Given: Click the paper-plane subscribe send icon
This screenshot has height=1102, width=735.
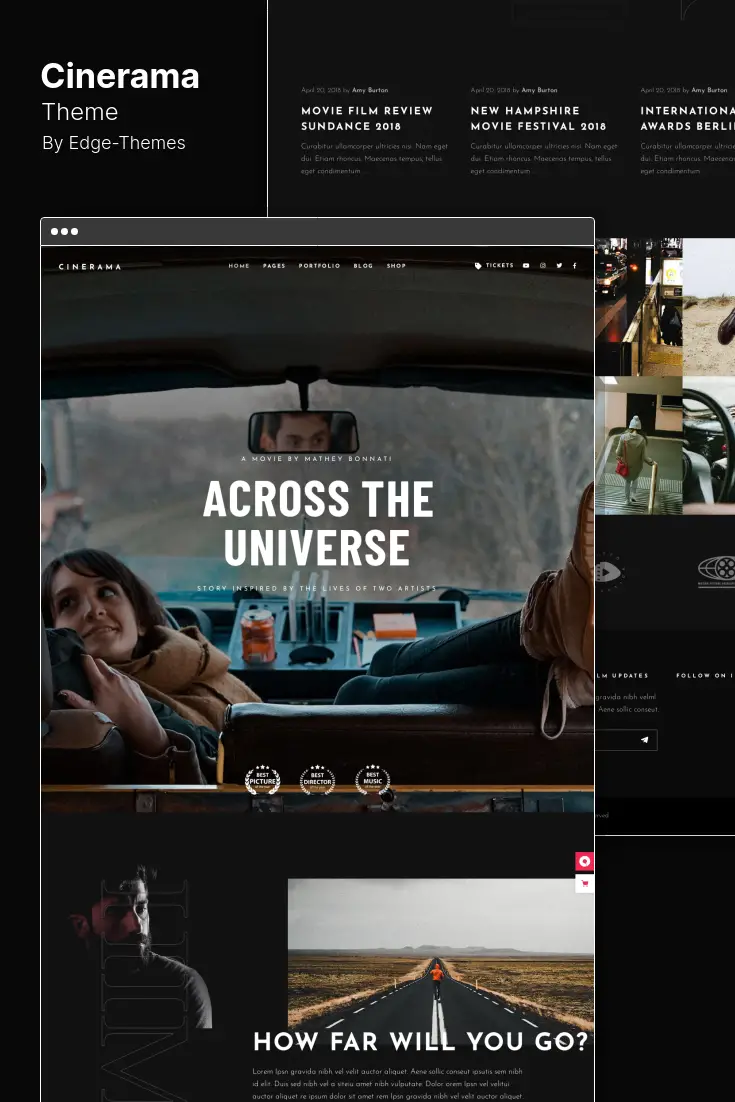Looking at the screenshot, I should pyautogui.click(x=644, y=739).
